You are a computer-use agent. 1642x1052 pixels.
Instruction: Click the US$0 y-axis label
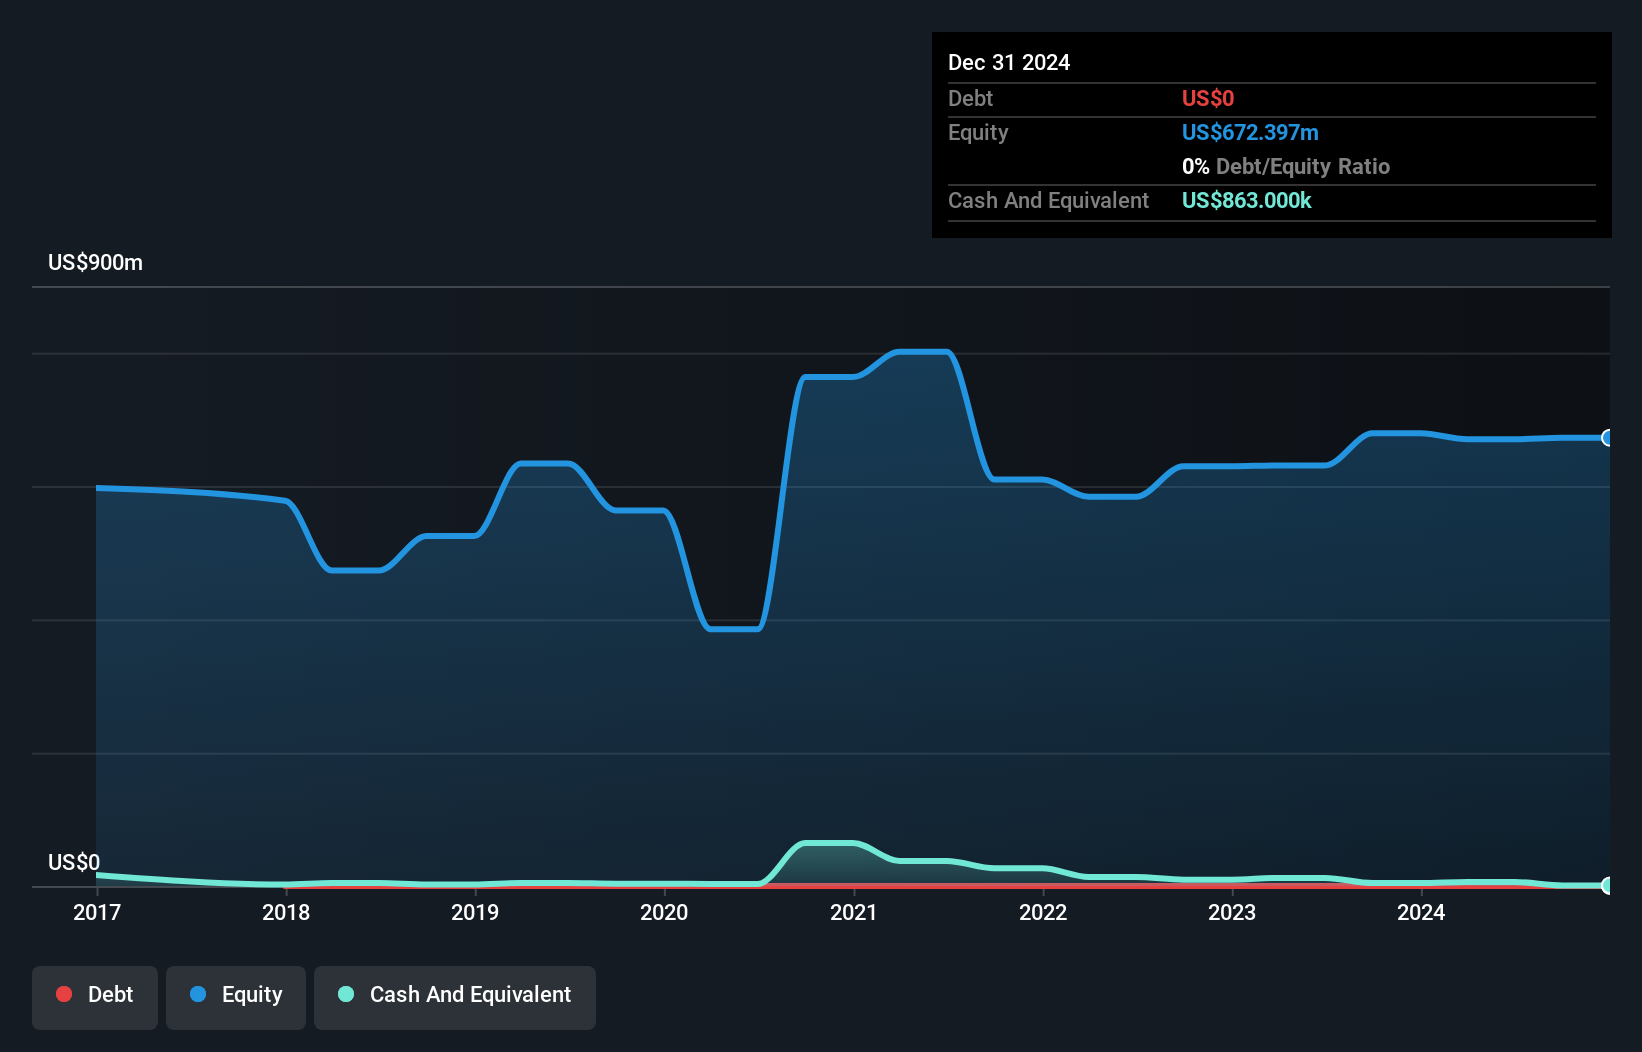tap(74, 862)
